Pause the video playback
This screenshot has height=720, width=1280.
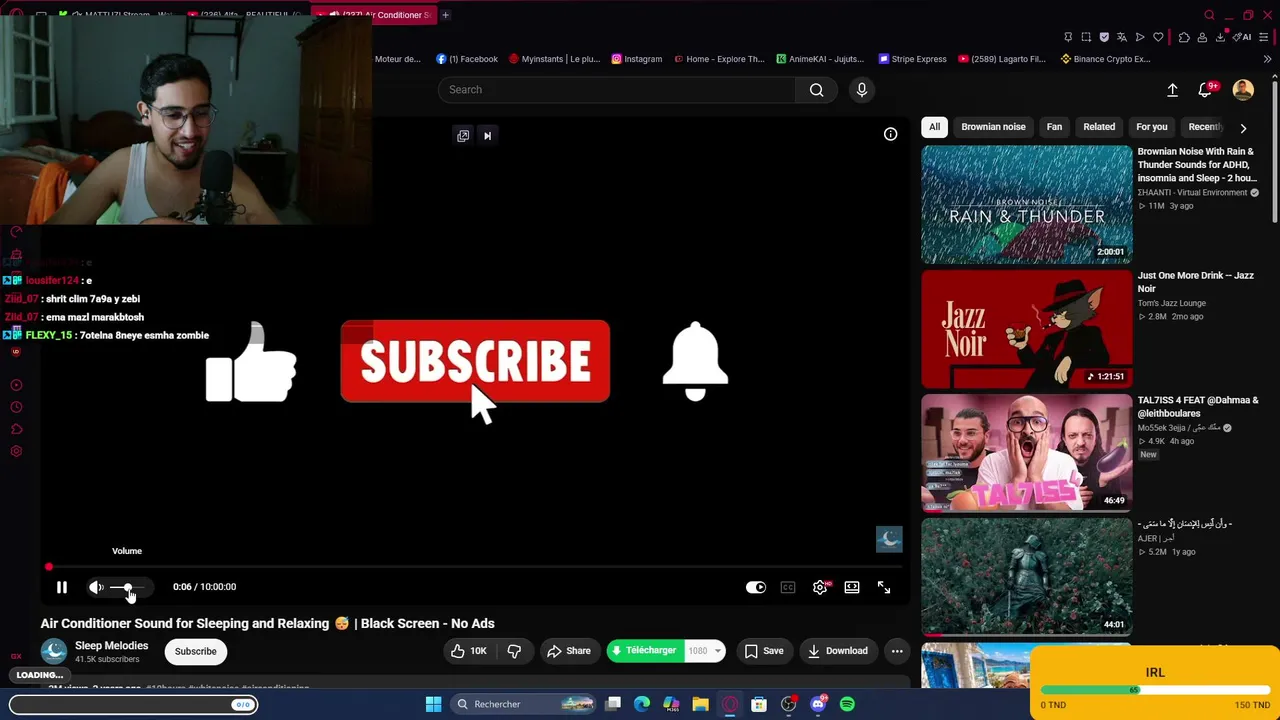(61, 587)
